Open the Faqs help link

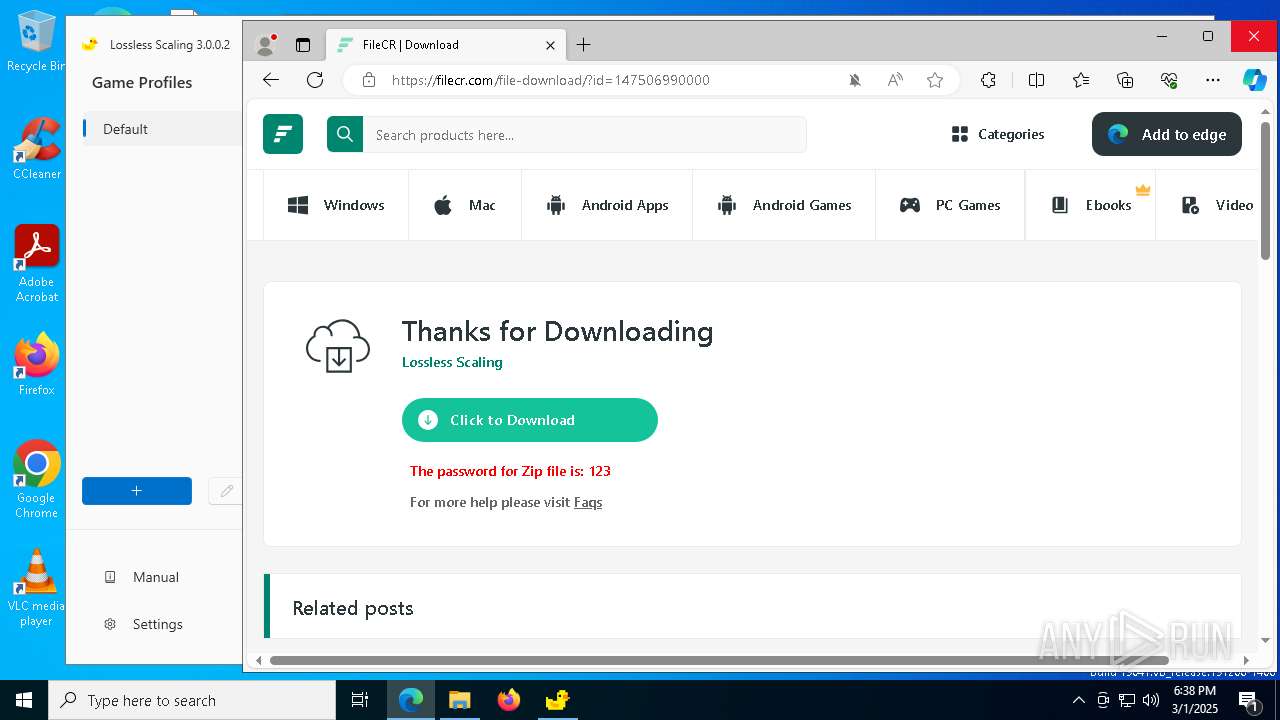tap(588, 502)
